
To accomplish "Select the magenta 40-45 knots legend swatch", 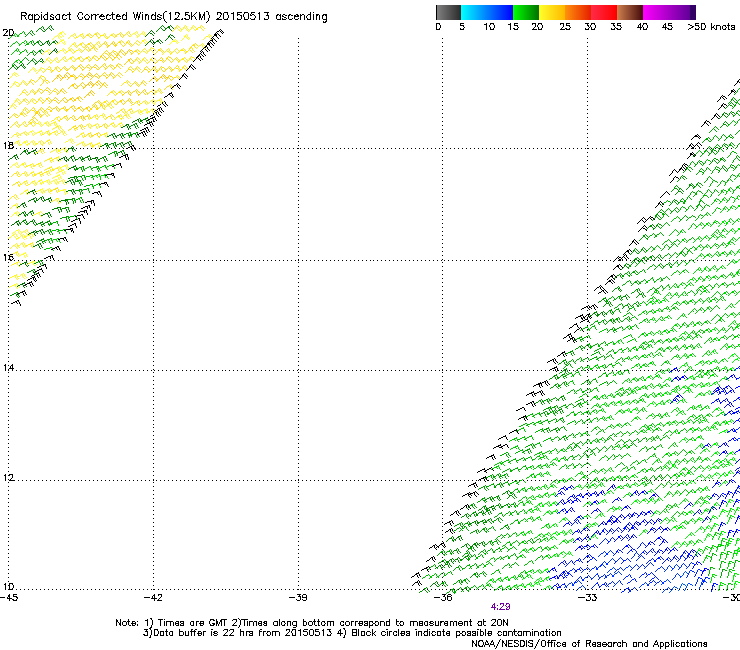I will [x=656, y=12].
